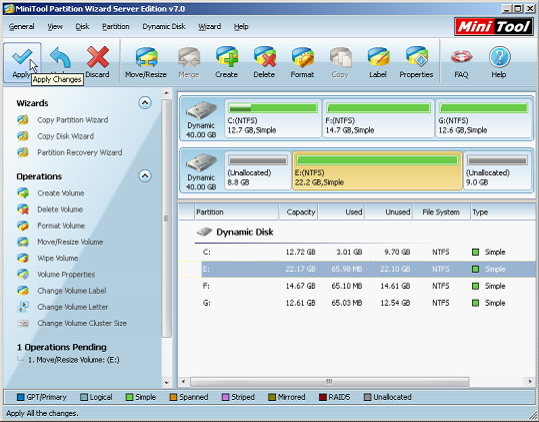Click Delete Volume operation
This screenshot has width=539, height=422.
pyautogui.click(x=60, y=209)
